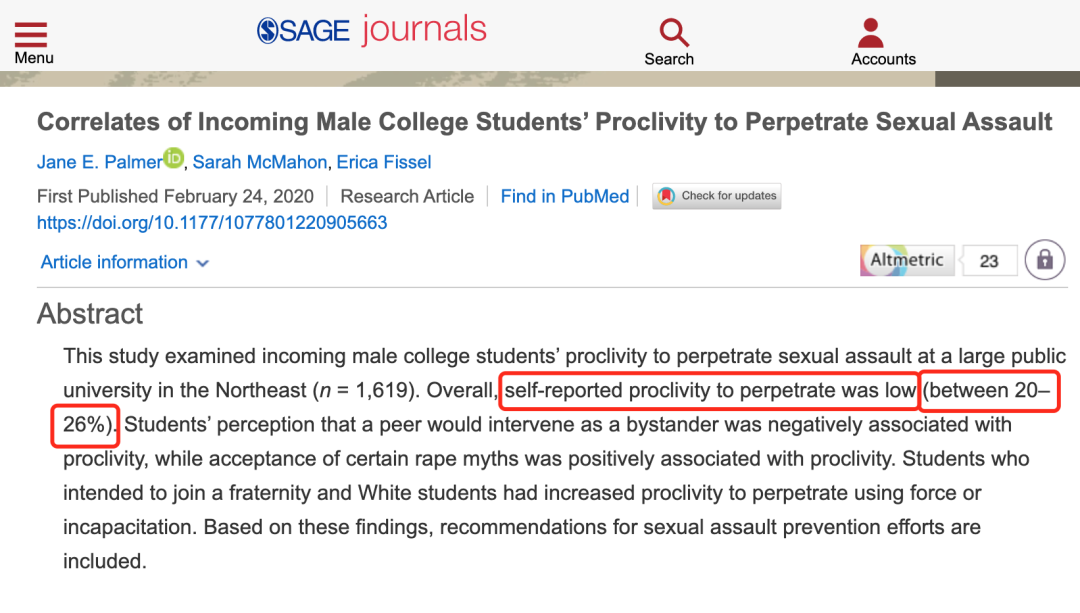Click the lock access icon
Image resolution: width=1080 pixels, height=613 pixels.
tap(1045, 260)
